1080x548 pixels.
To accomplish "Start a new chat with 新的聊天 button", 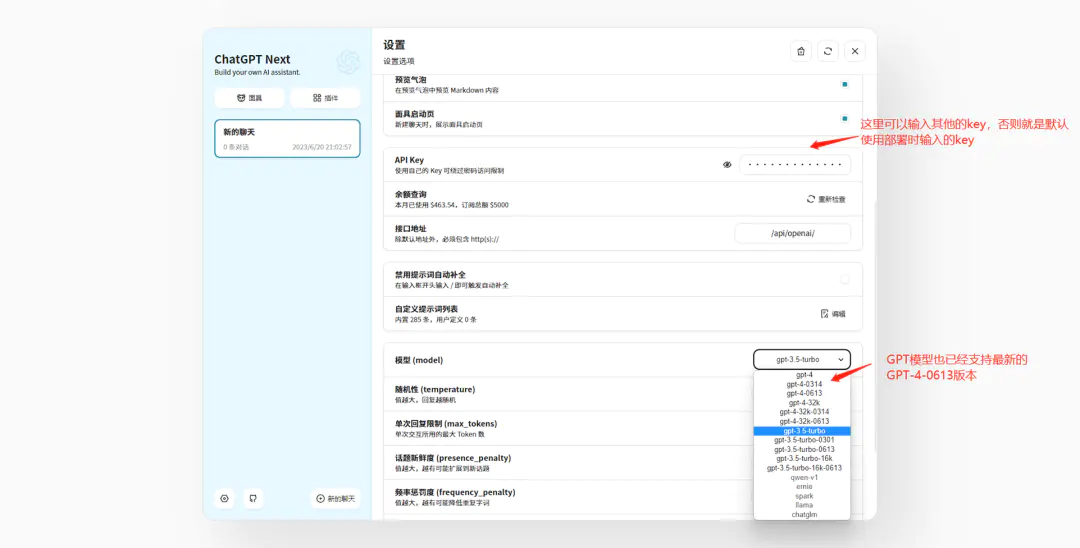I will (x=335, y=498).
